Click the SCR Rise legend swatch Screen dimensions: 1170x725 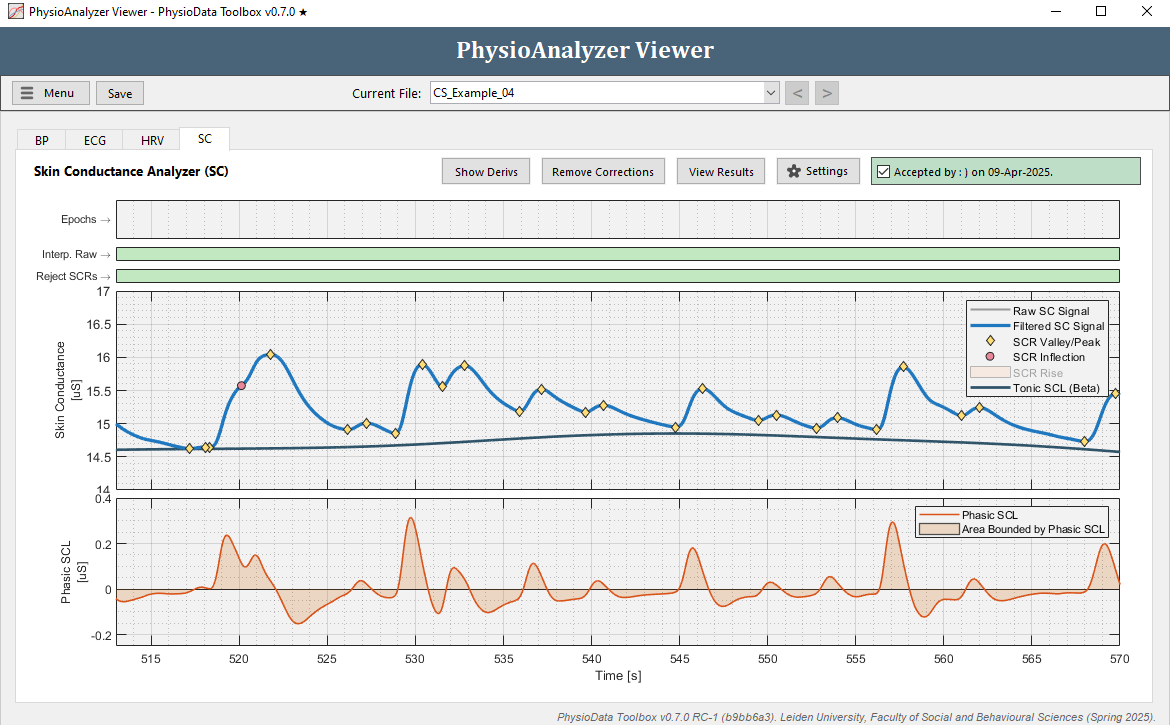tap(990, 372)
